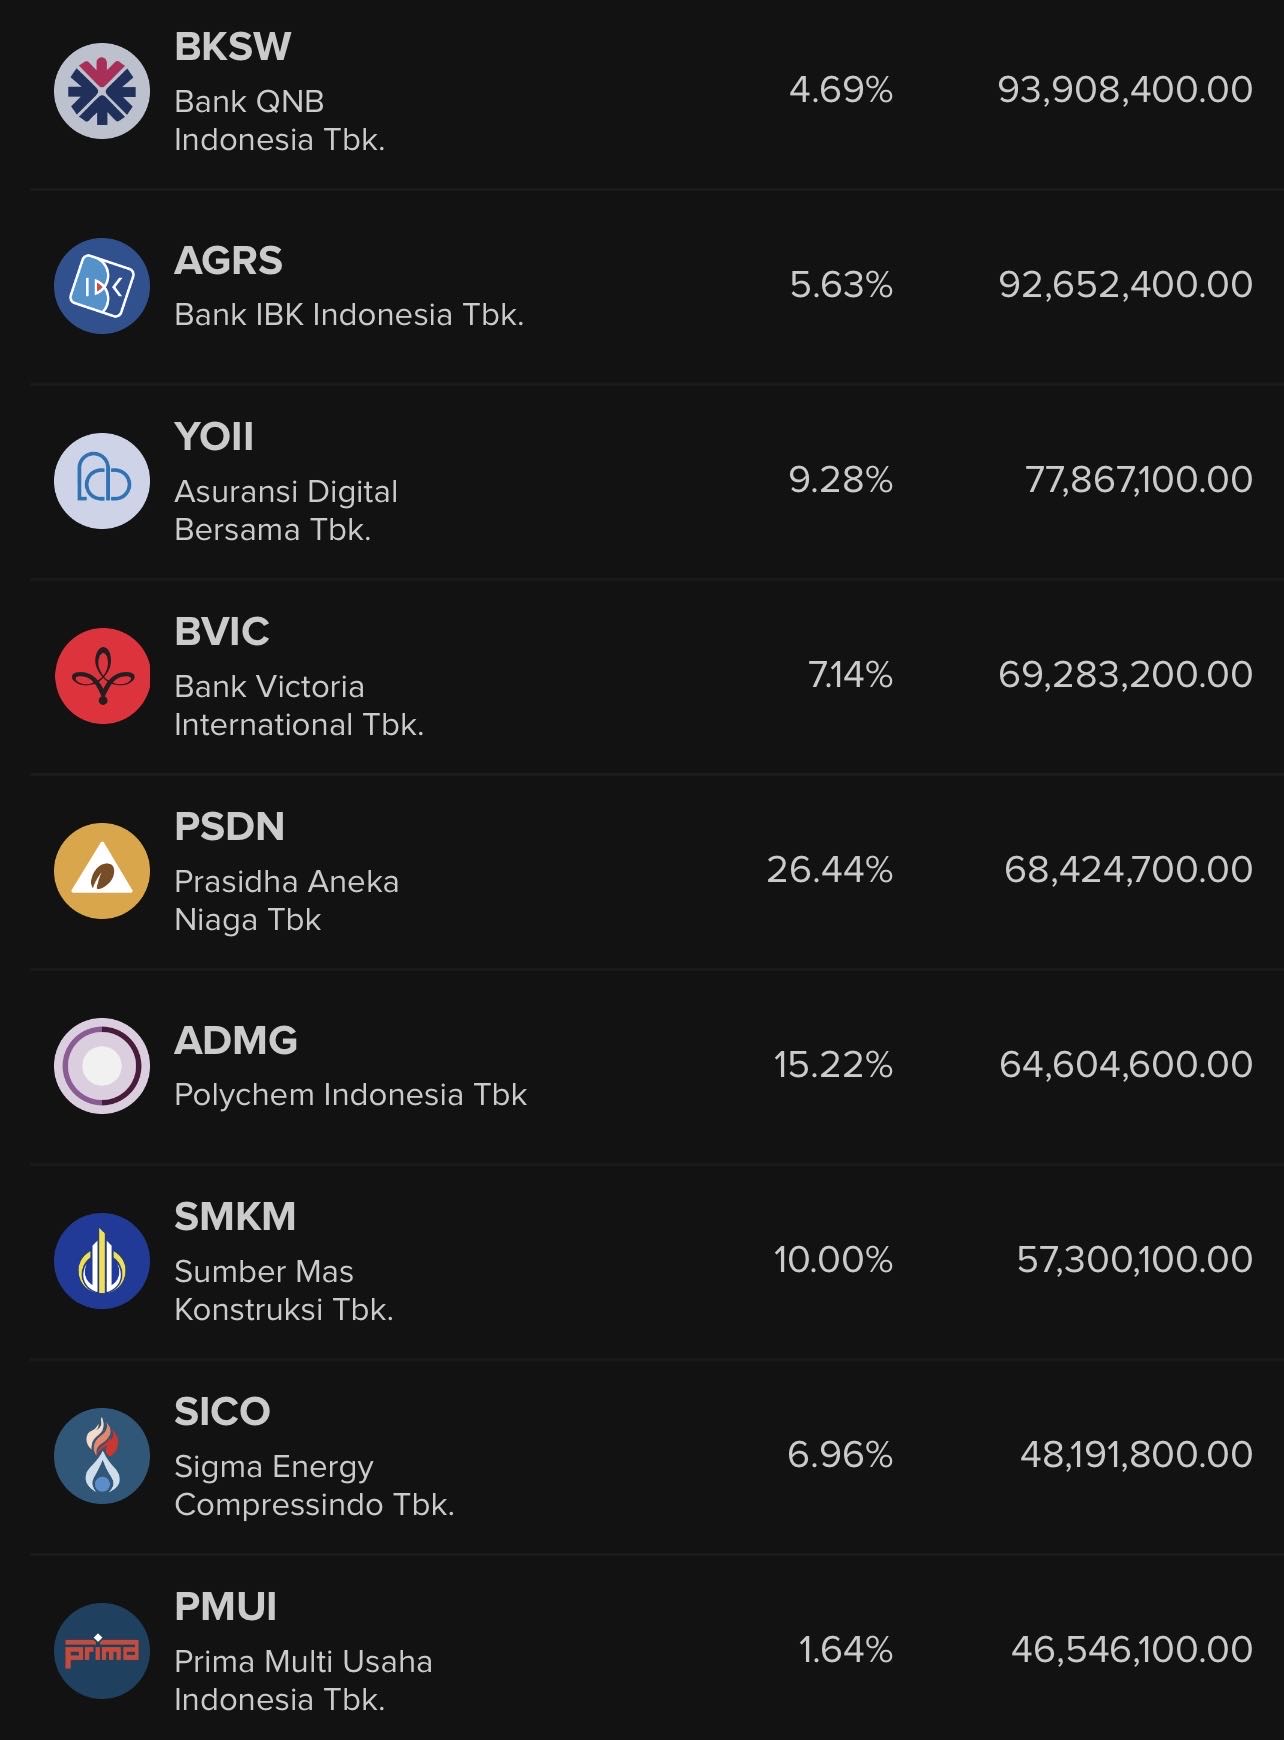The image size is (1284, 1740).
Task: Open the Asuransi Digital Bersama YOII logo
Action: (x=102, y=481)
